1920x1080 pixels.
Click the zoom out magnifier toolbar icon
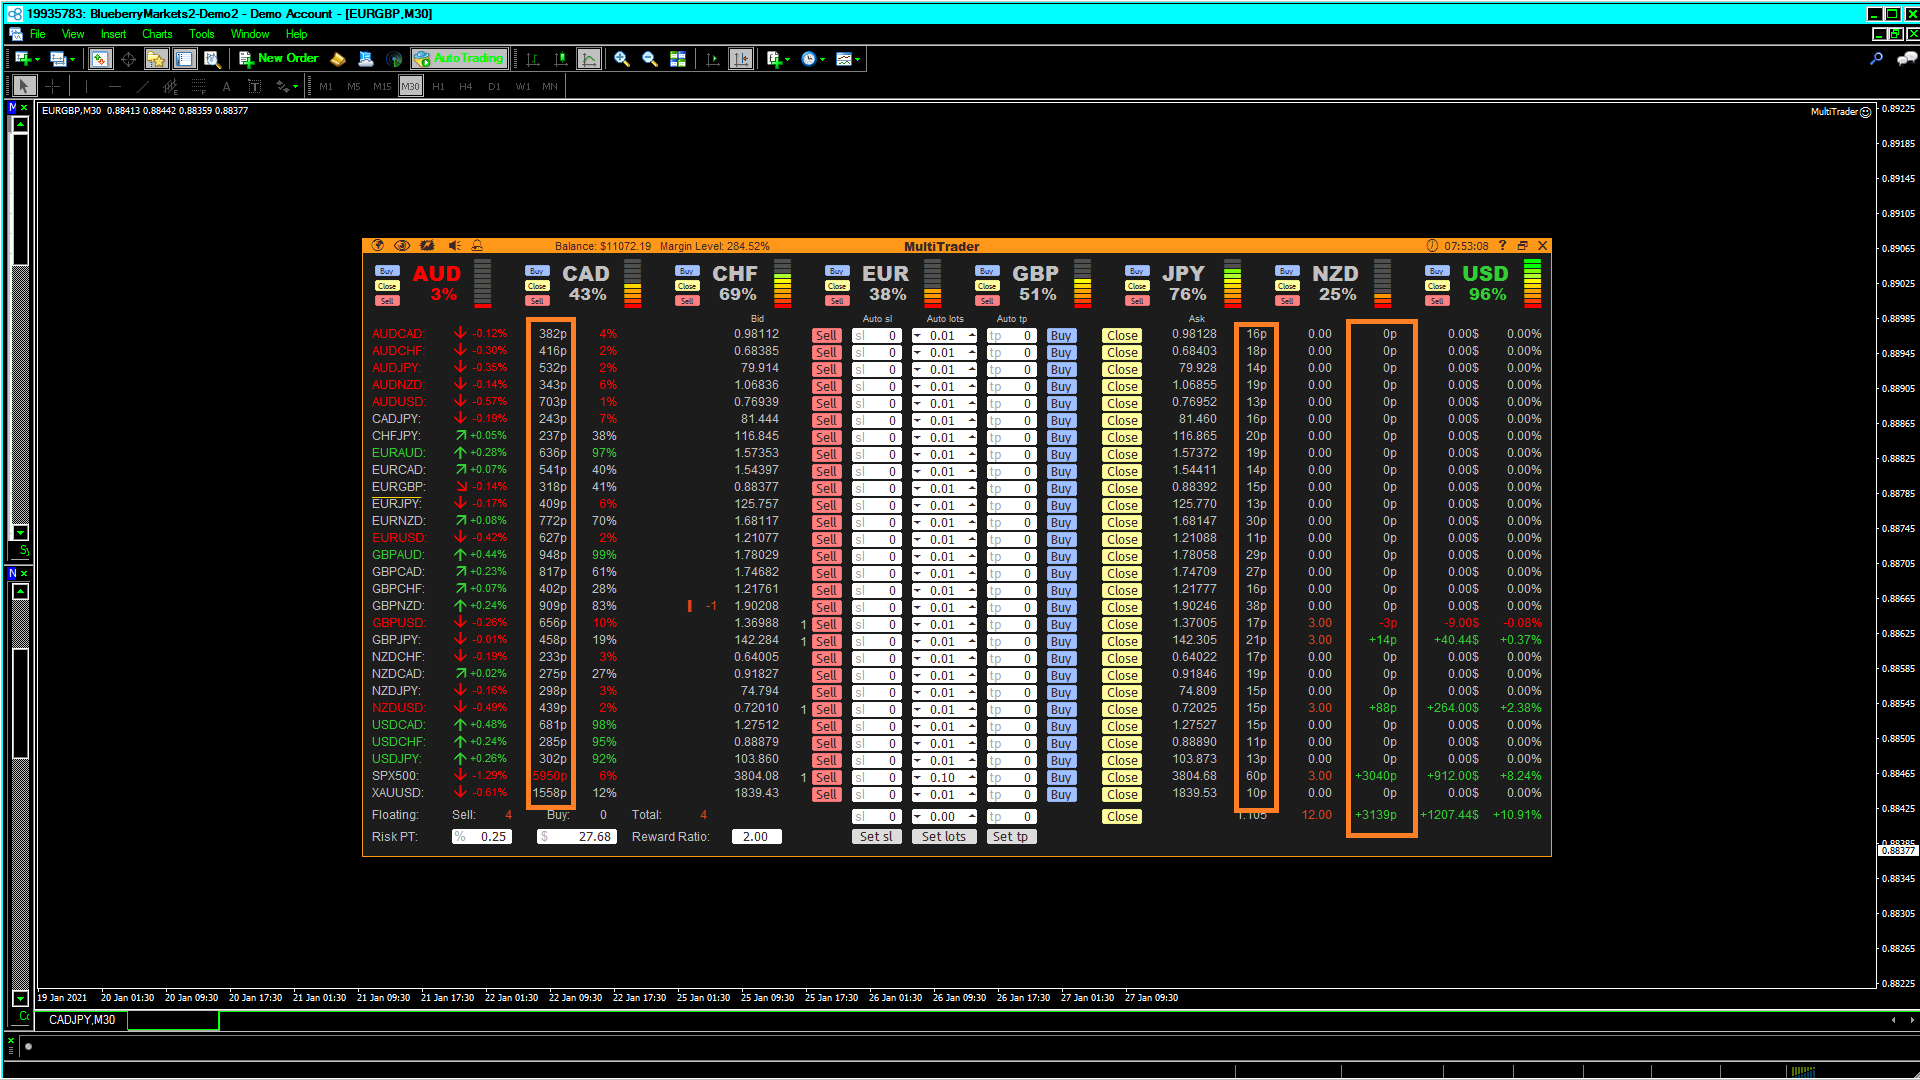649,59
